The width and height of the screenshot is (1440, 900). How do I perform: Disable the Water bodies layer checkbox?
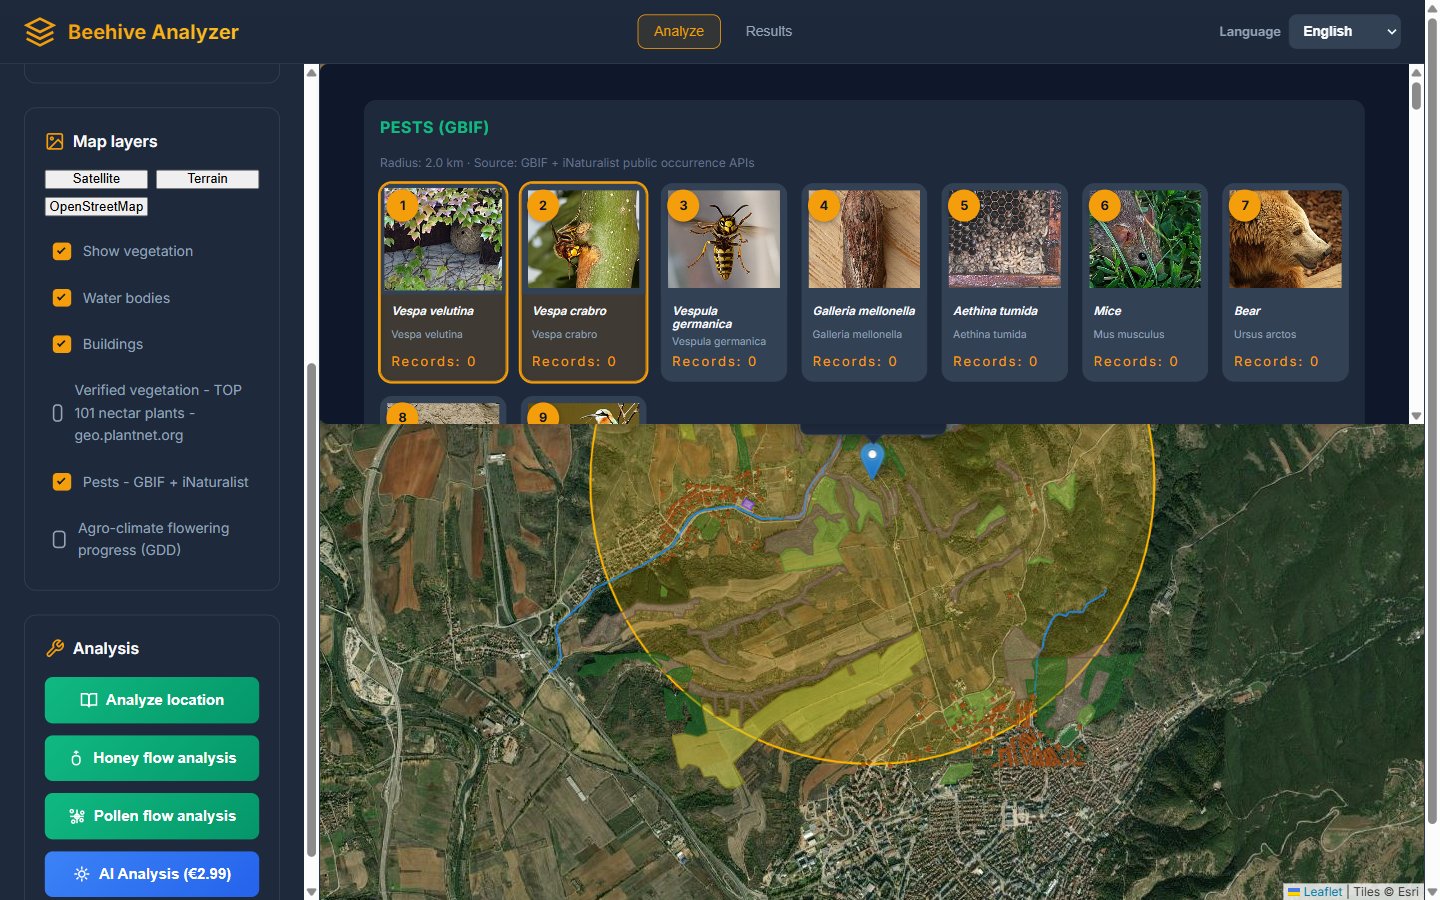point(62,298)
